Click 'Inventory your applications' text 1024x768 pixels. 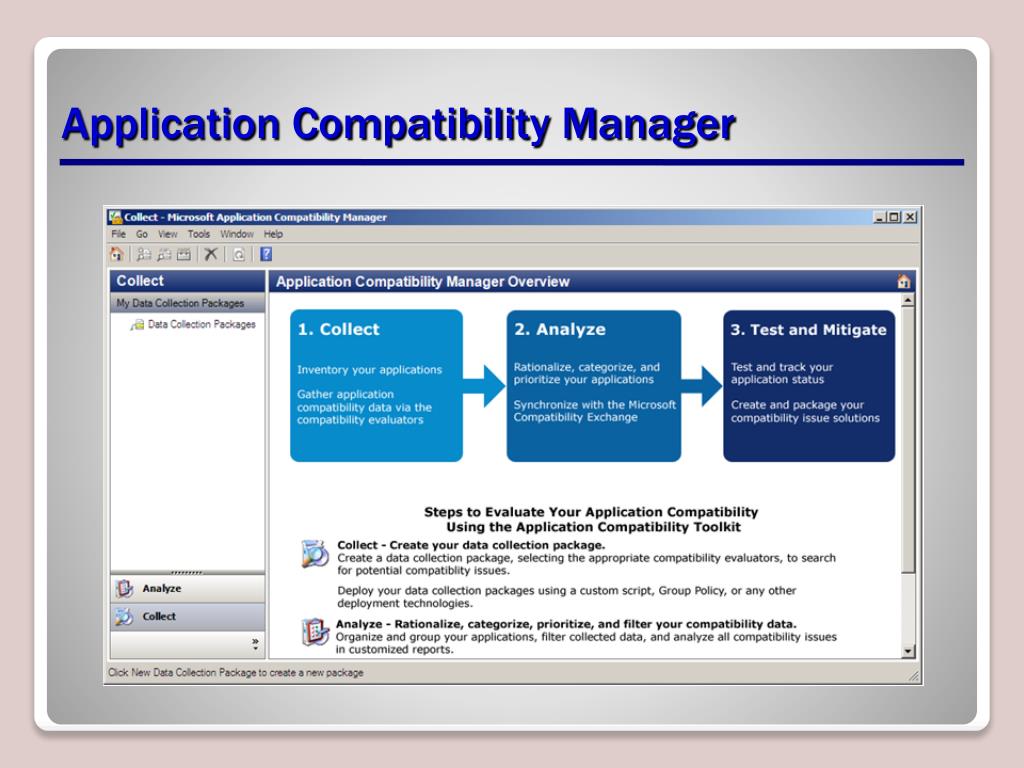click(369, 370)
